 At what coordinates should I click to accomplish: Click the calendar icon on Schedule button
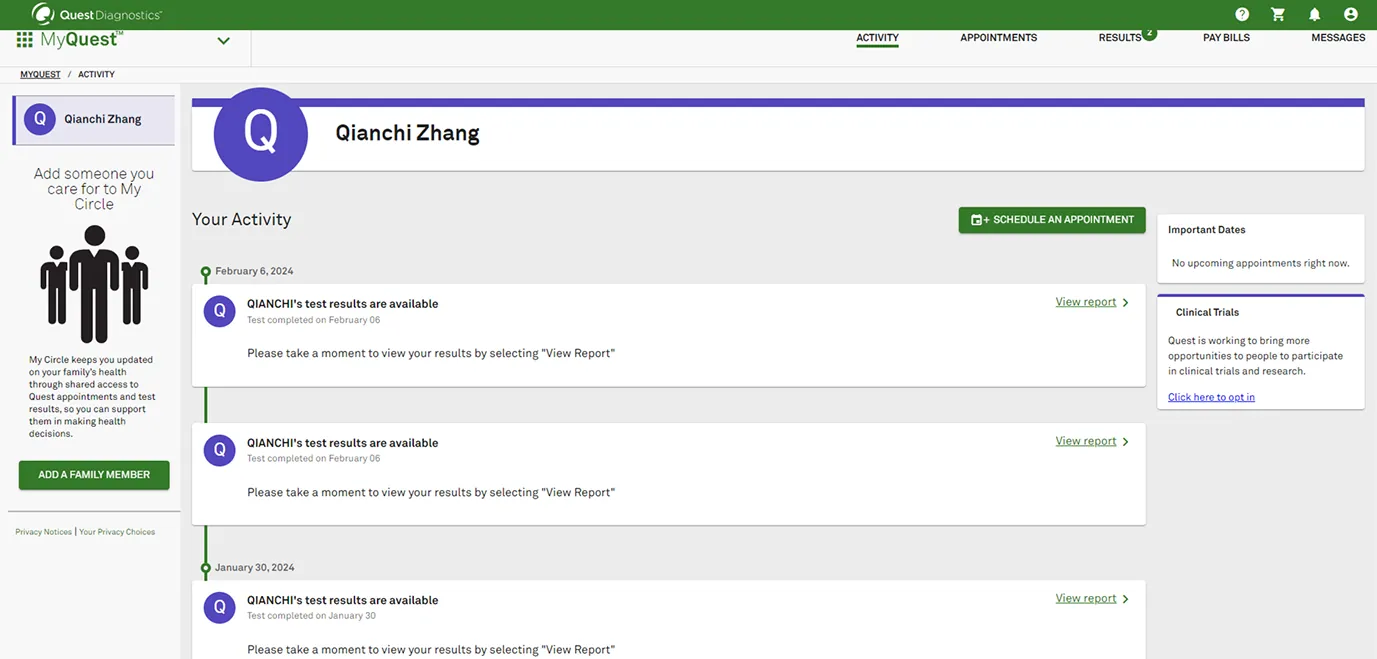980,220
